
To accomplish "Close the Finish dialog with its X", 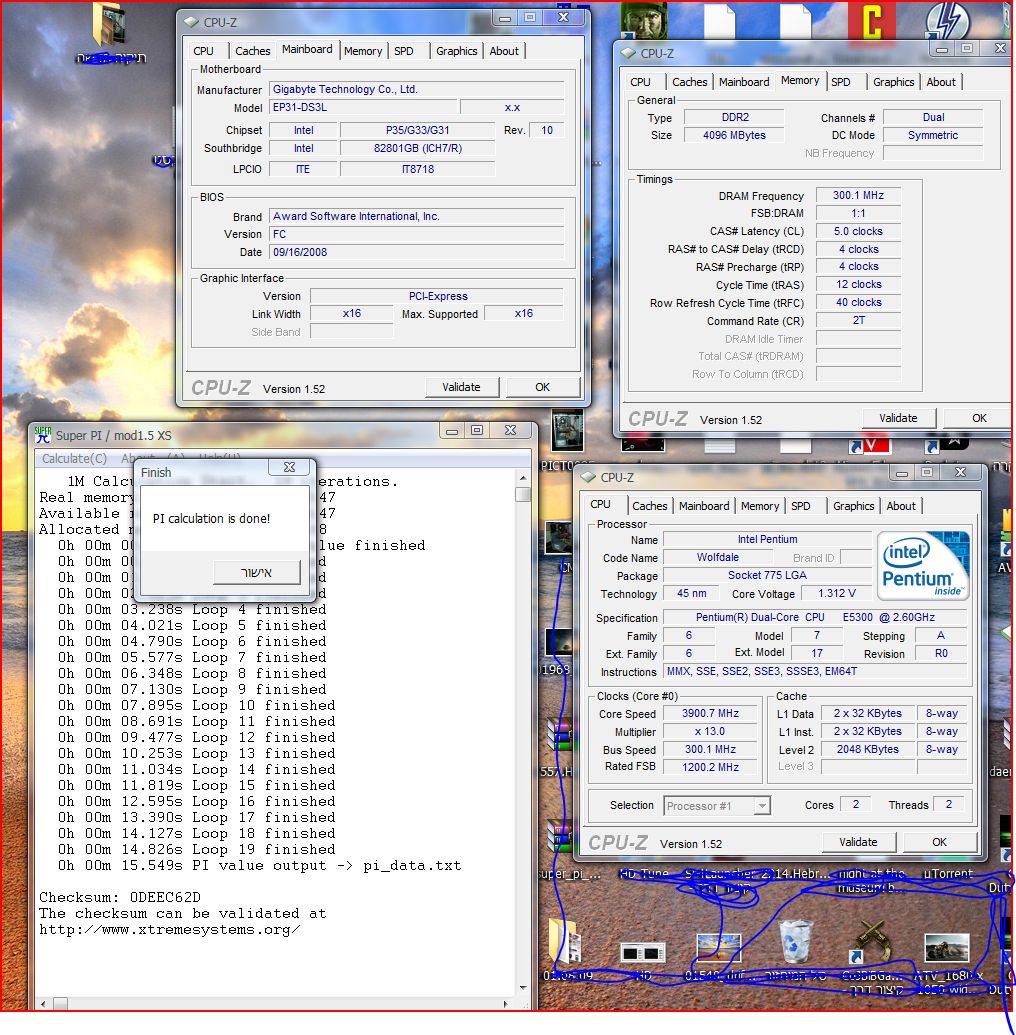I will 288,467.
